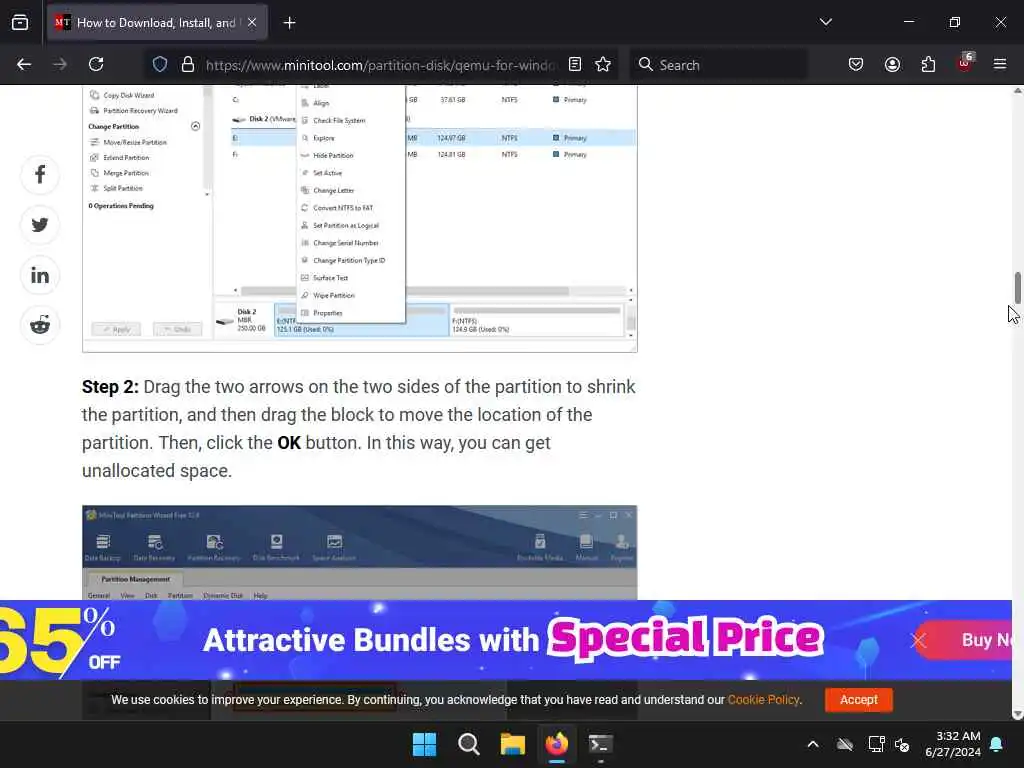Viewport: 1024px width, 768px height.
Task: Share the article on Facebook
Action: click(40, 174)
